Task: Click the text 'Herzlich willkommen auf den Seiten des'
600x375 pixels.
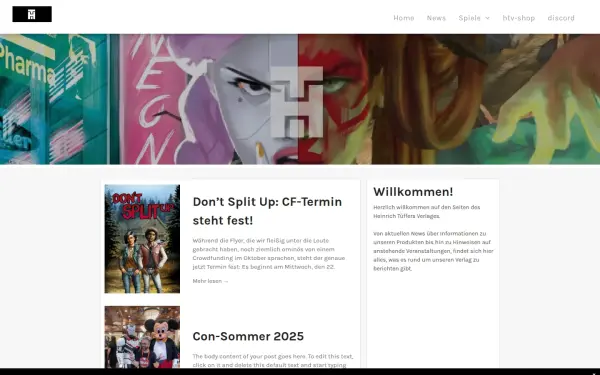Action: pyautogui.click(x=427, y=207)
